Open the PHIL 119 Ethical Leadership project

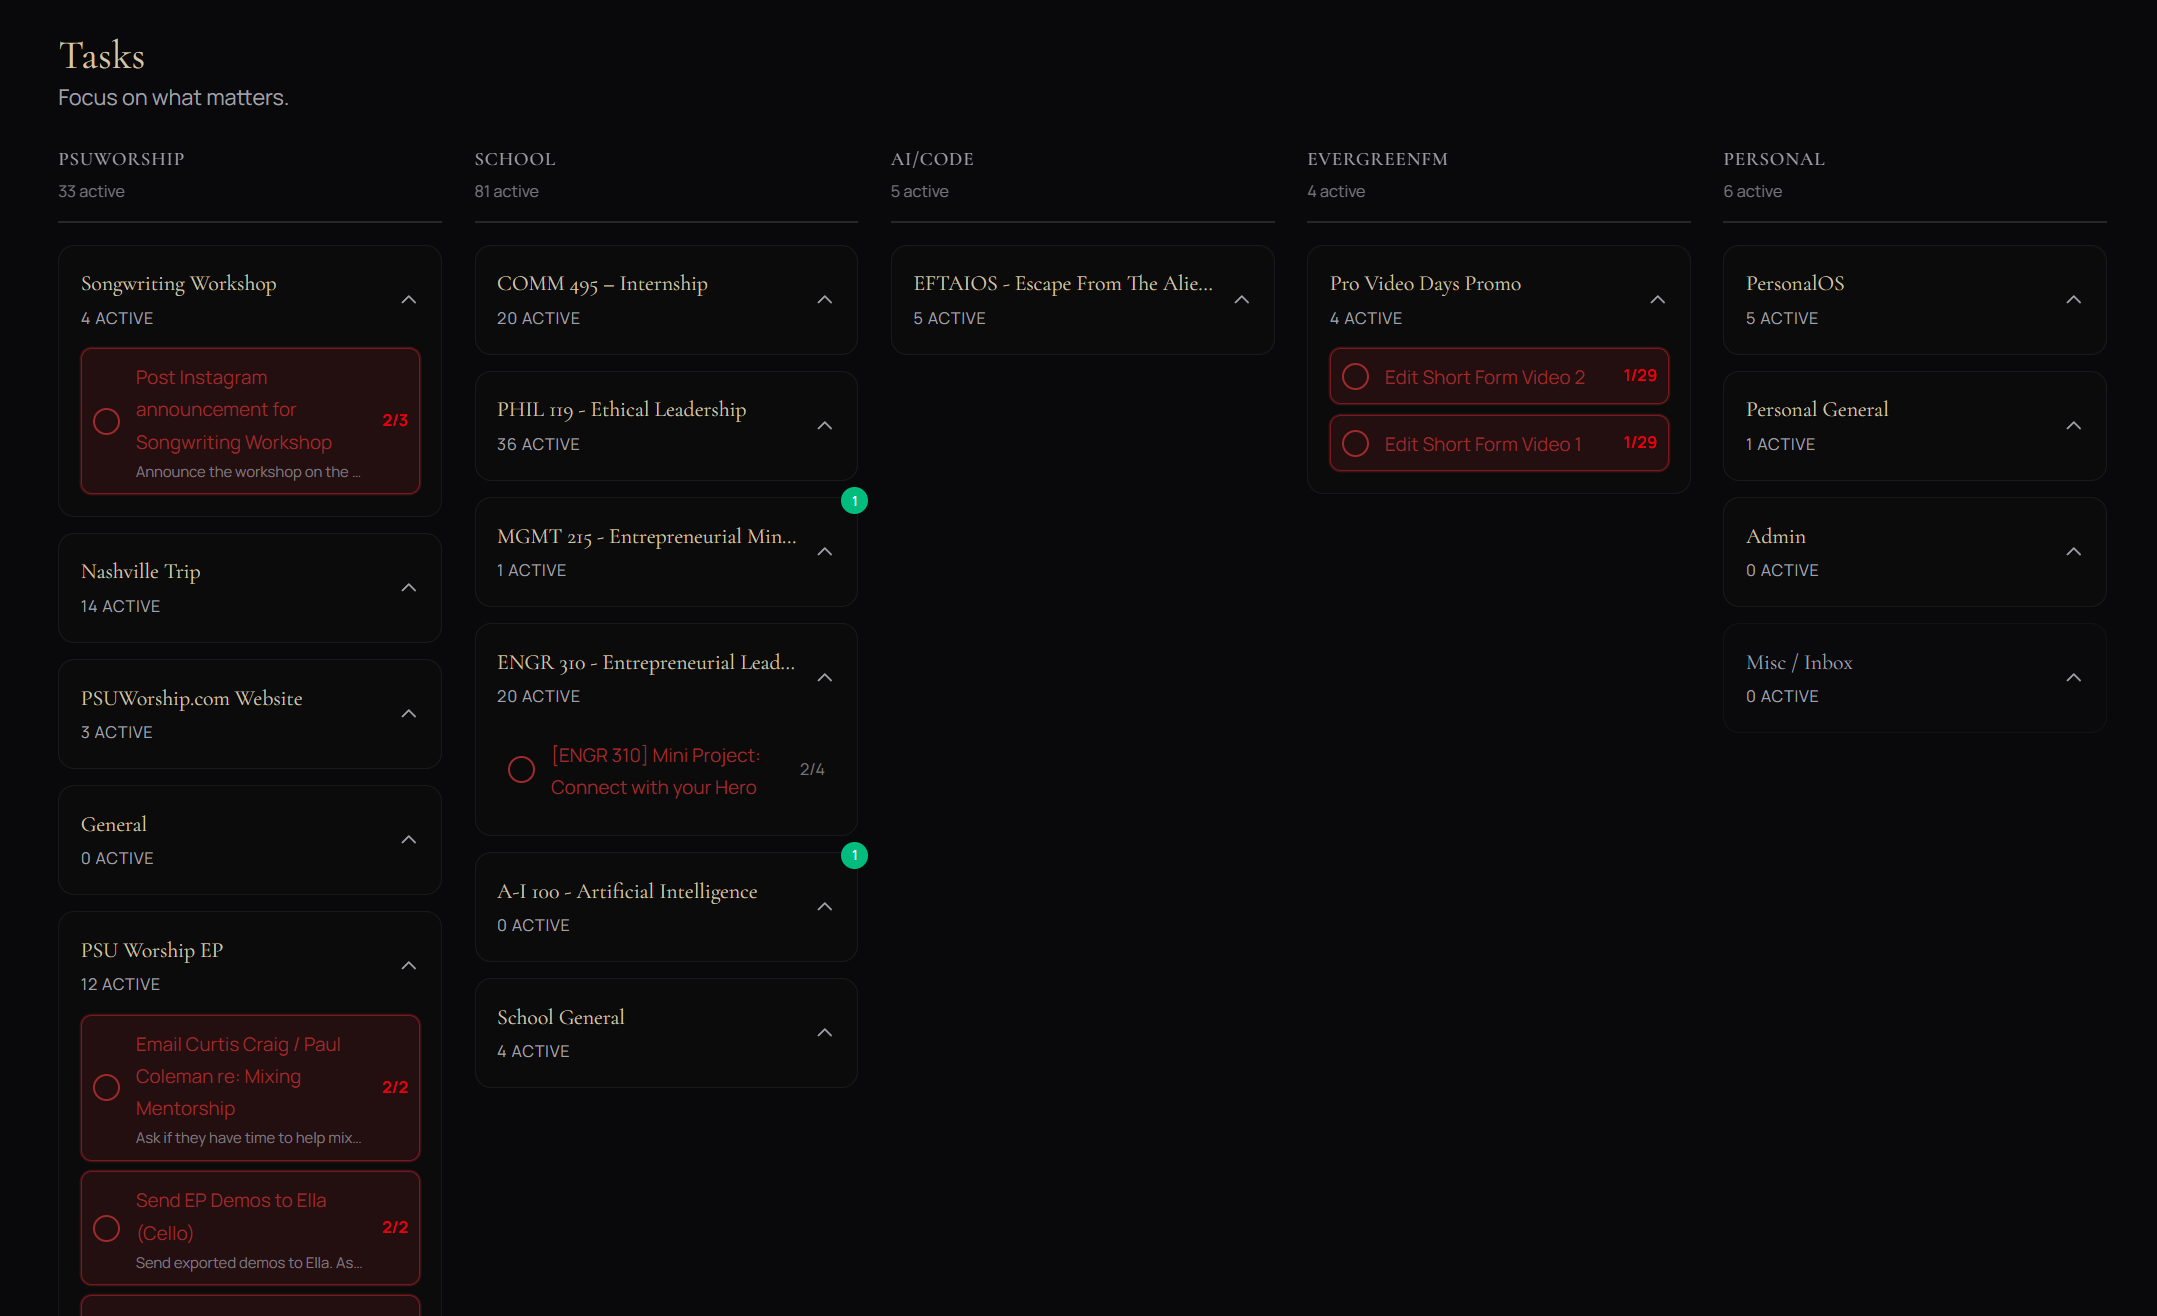point(621,410)
